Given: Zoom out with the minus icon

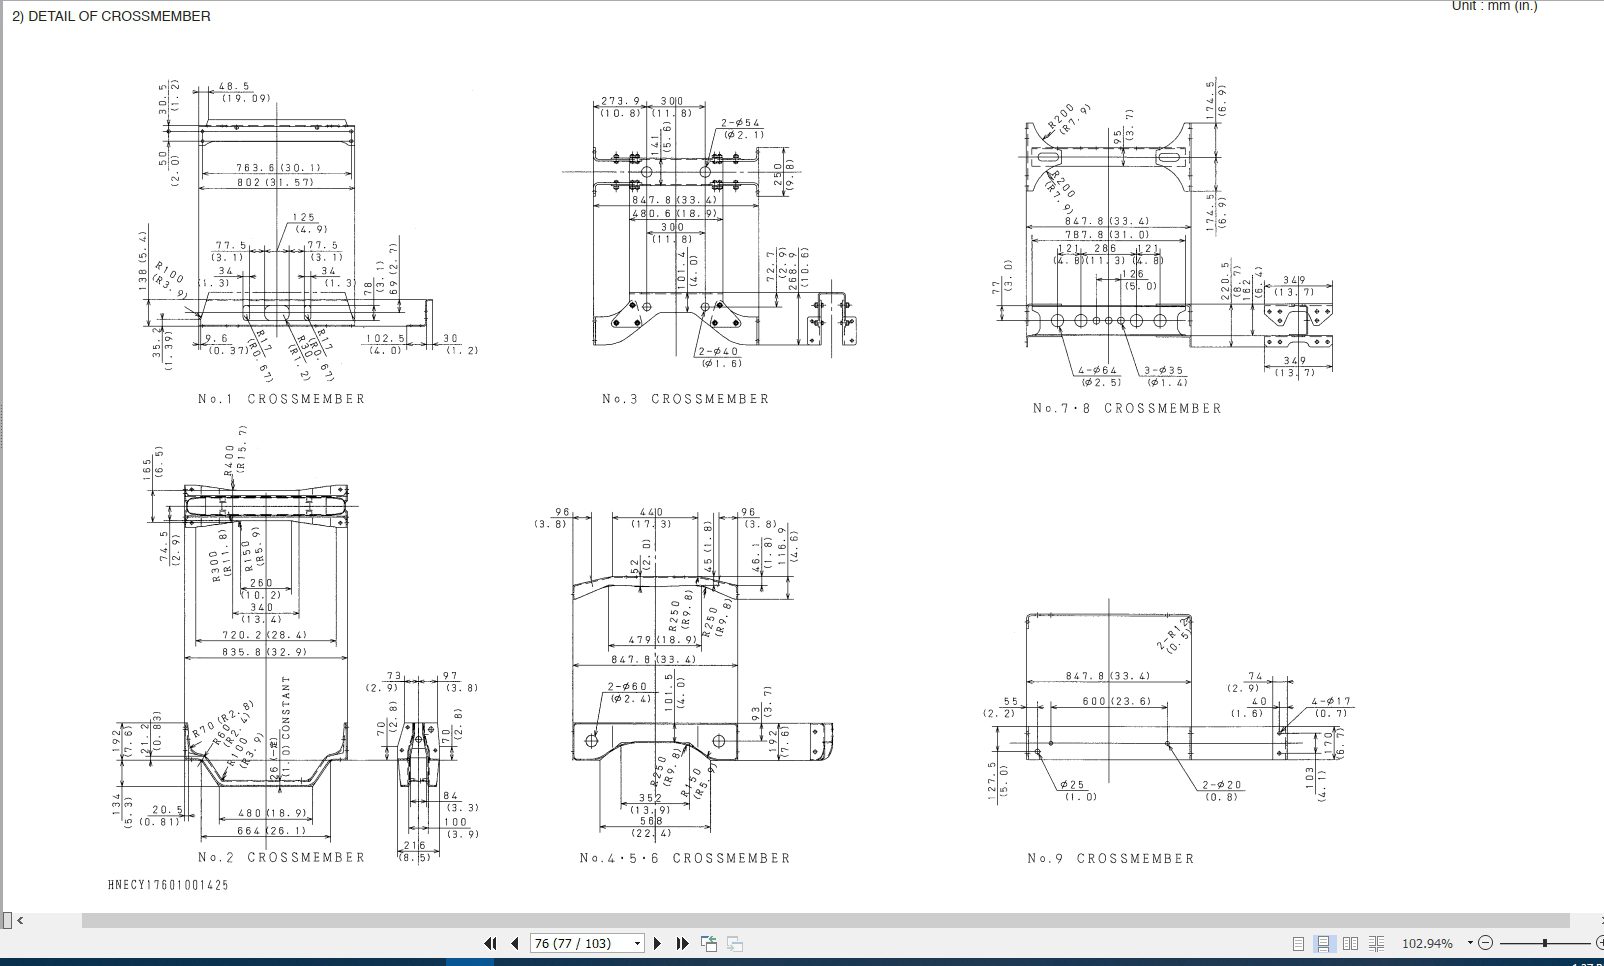Looking at the screenshot, I should click(1485, 943).
